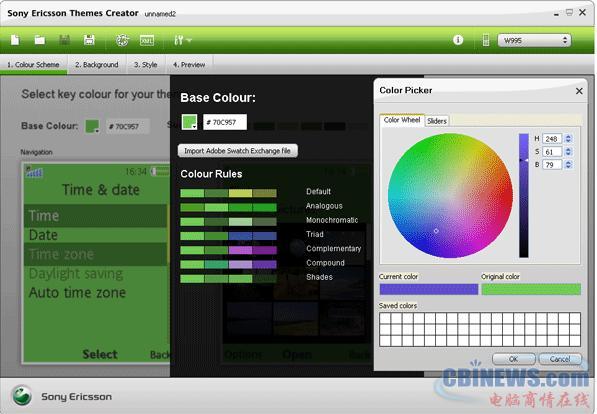Click the Save floppy disk icon
Image resolution: width=597 pixels, height=414 pixels.
pos(89,40)
